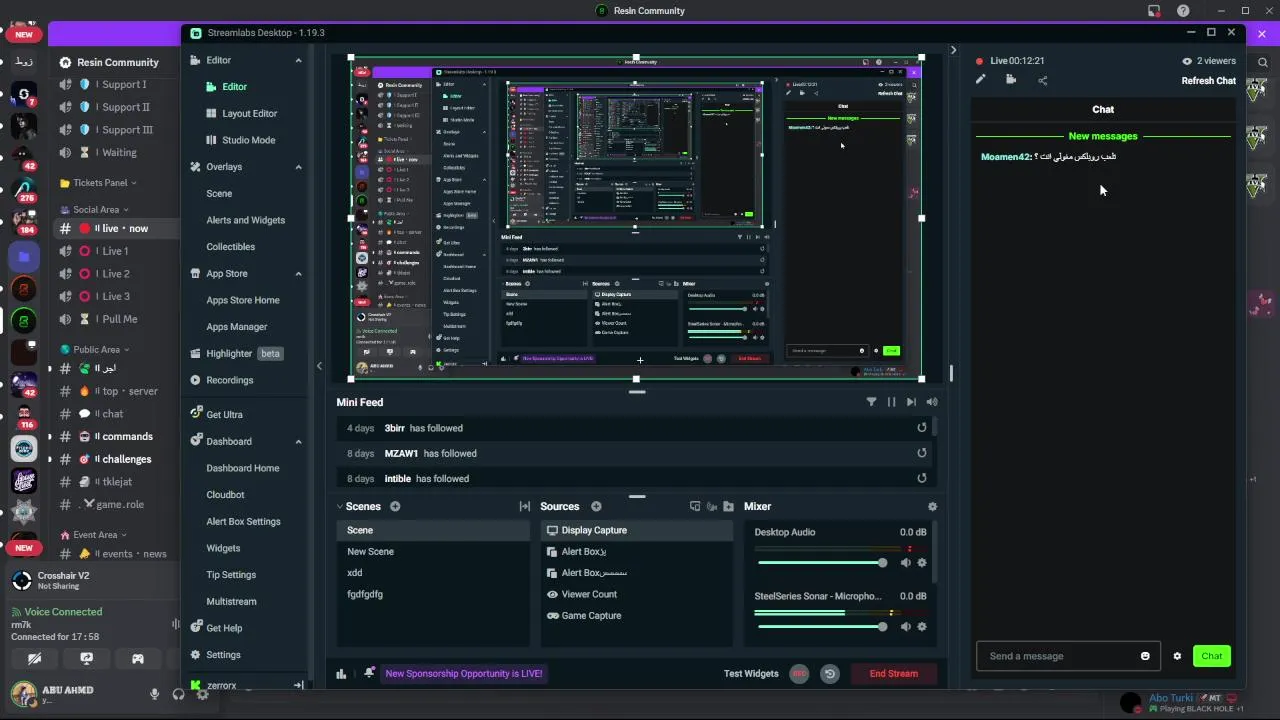
Task: Toggle studio mode icon in Sources header
Action: click(x=695, y=507)
